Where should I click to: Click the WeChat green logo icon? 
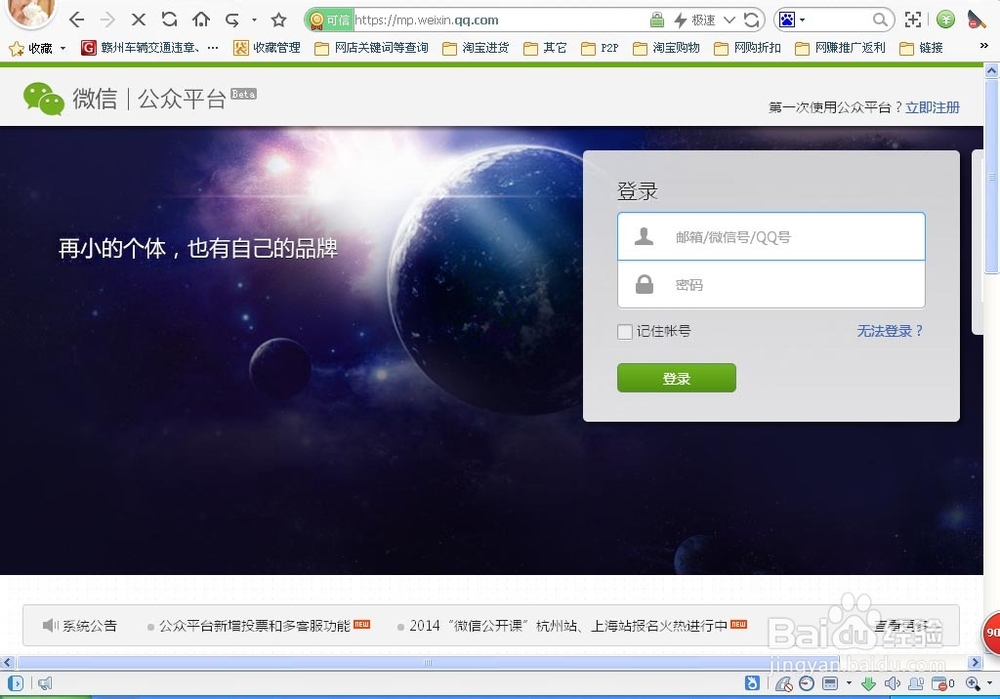pyautogui.click(x=43, y=99)
